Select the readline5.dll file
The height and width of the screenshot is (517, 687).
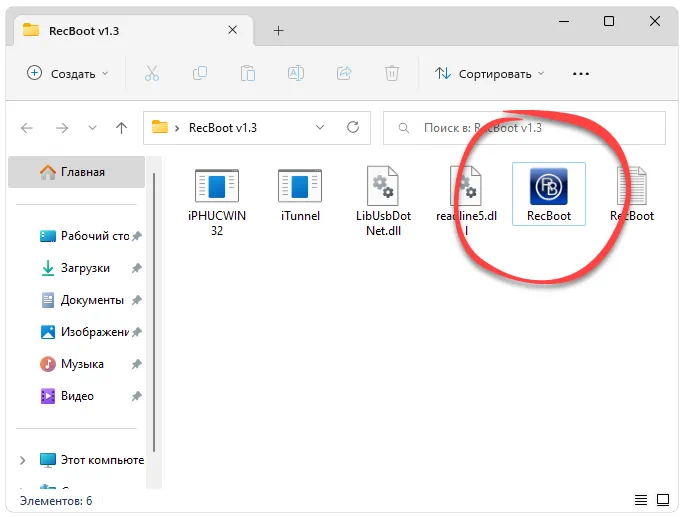click(x=467, y=202)
